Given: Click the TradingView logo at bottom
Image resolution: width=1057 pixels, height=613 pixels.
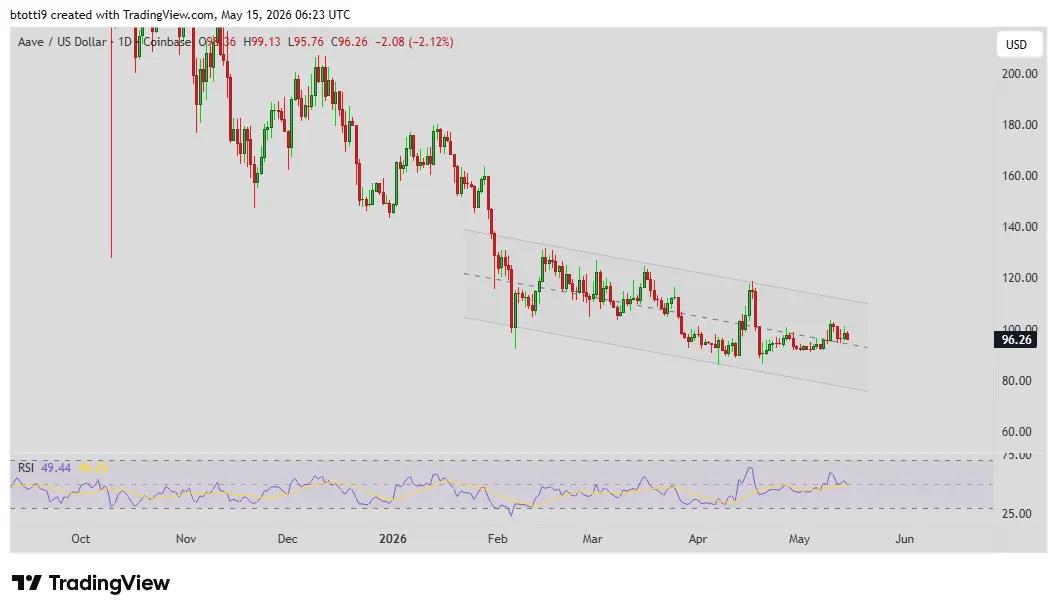Looking at the screenshot, I should (91, 583).
